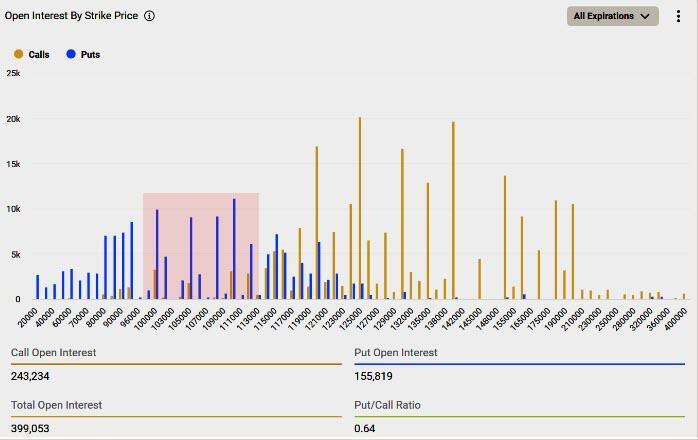Select the tallest call bar near 125000
This screenshot has width=698, height=440.
[360, 210]
